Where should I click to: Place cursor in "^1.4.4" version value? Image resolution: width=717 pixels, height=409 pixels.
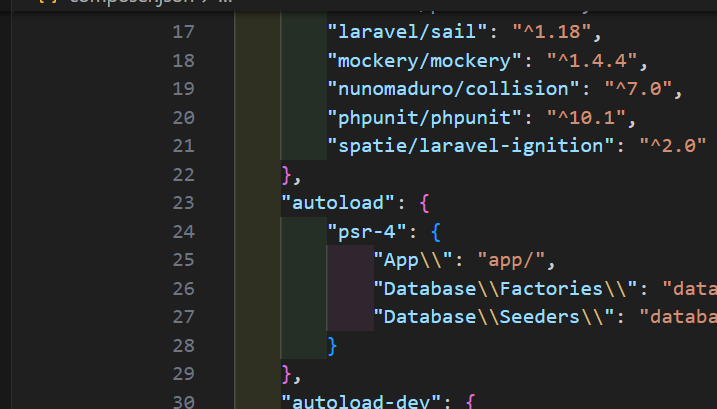click(x=592, y=61)
